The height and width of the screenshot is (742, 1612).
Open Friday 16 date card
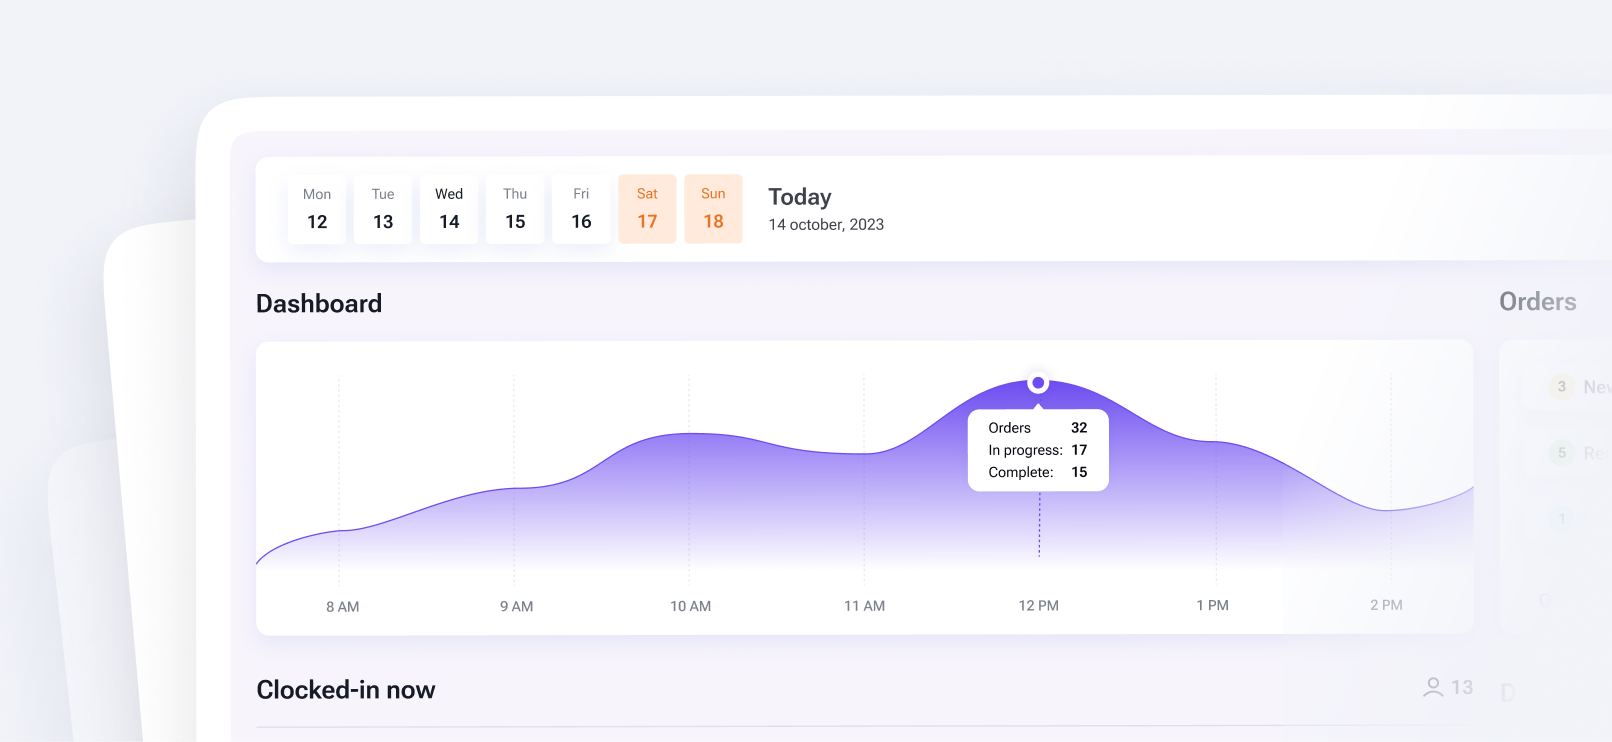coord(581,209)
